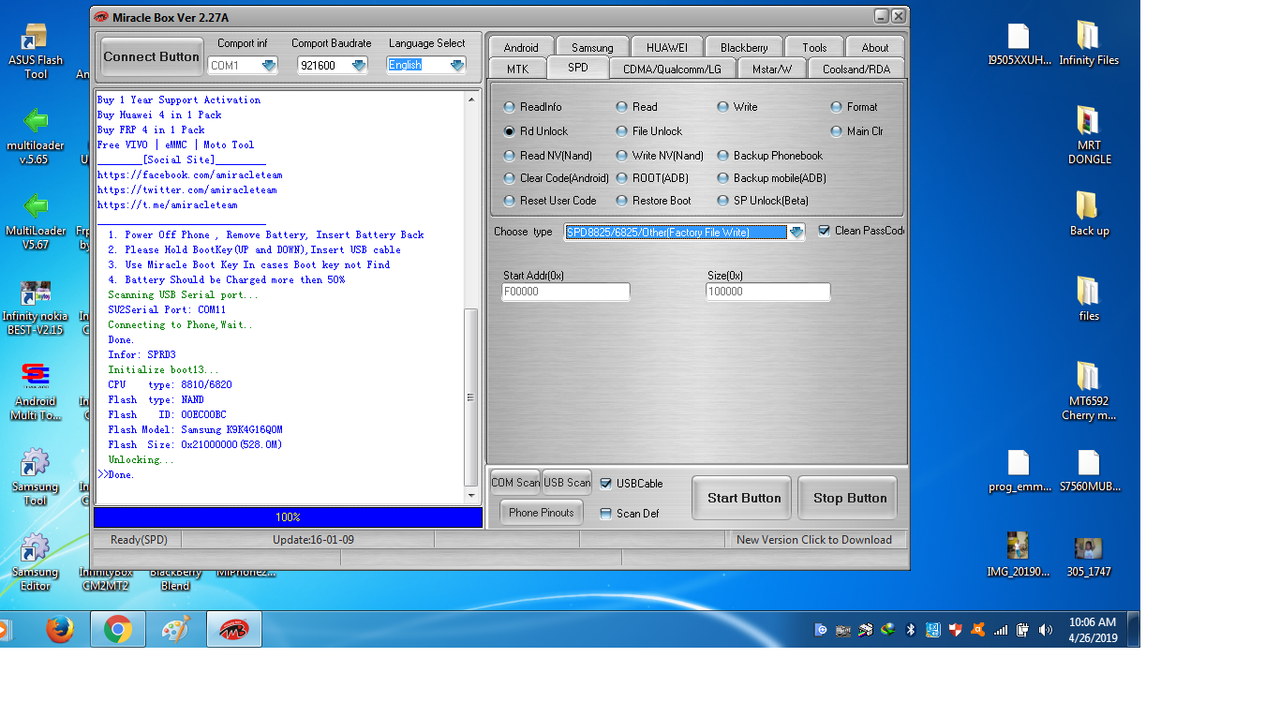This screenshot has height=720, width=1280.
Task: Toggle the Clean PassCode checkbox
Action: tap(824, 231)
